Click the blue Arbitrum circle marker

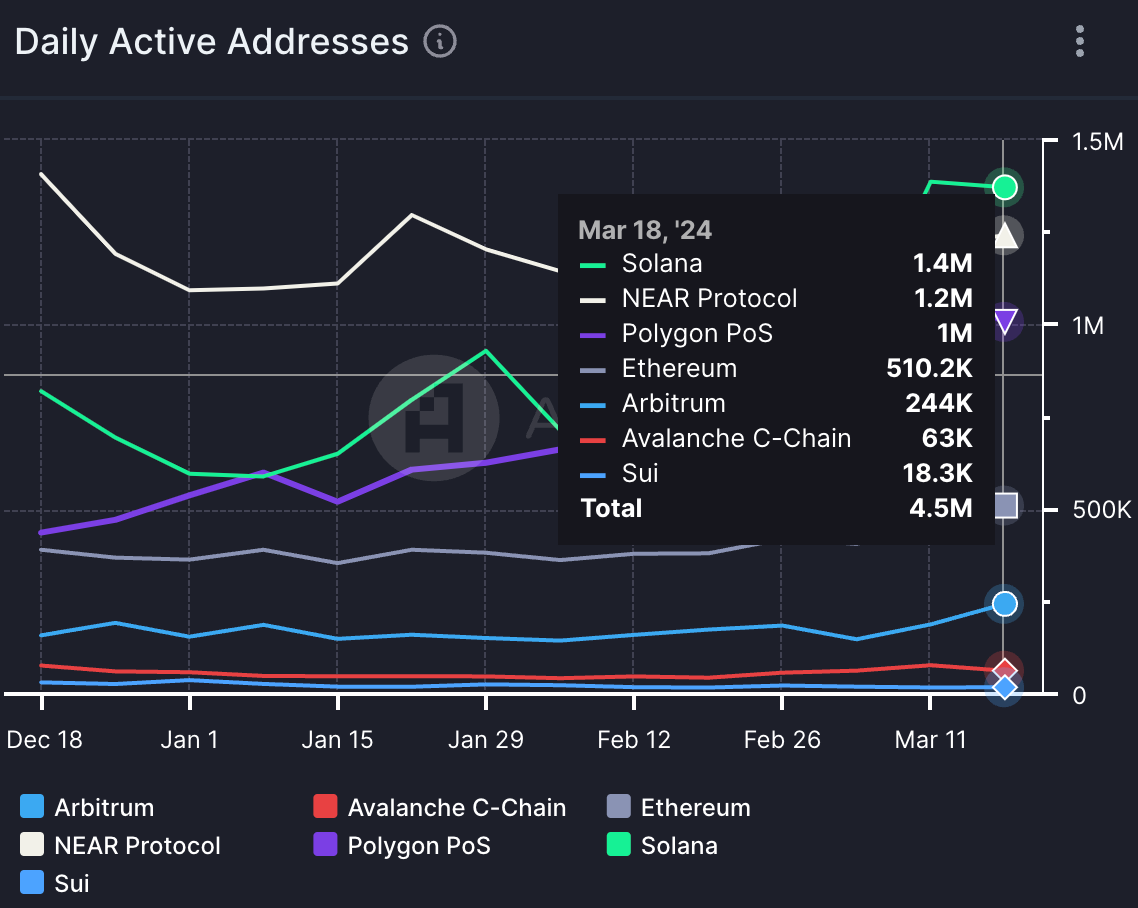(1004, 604)
